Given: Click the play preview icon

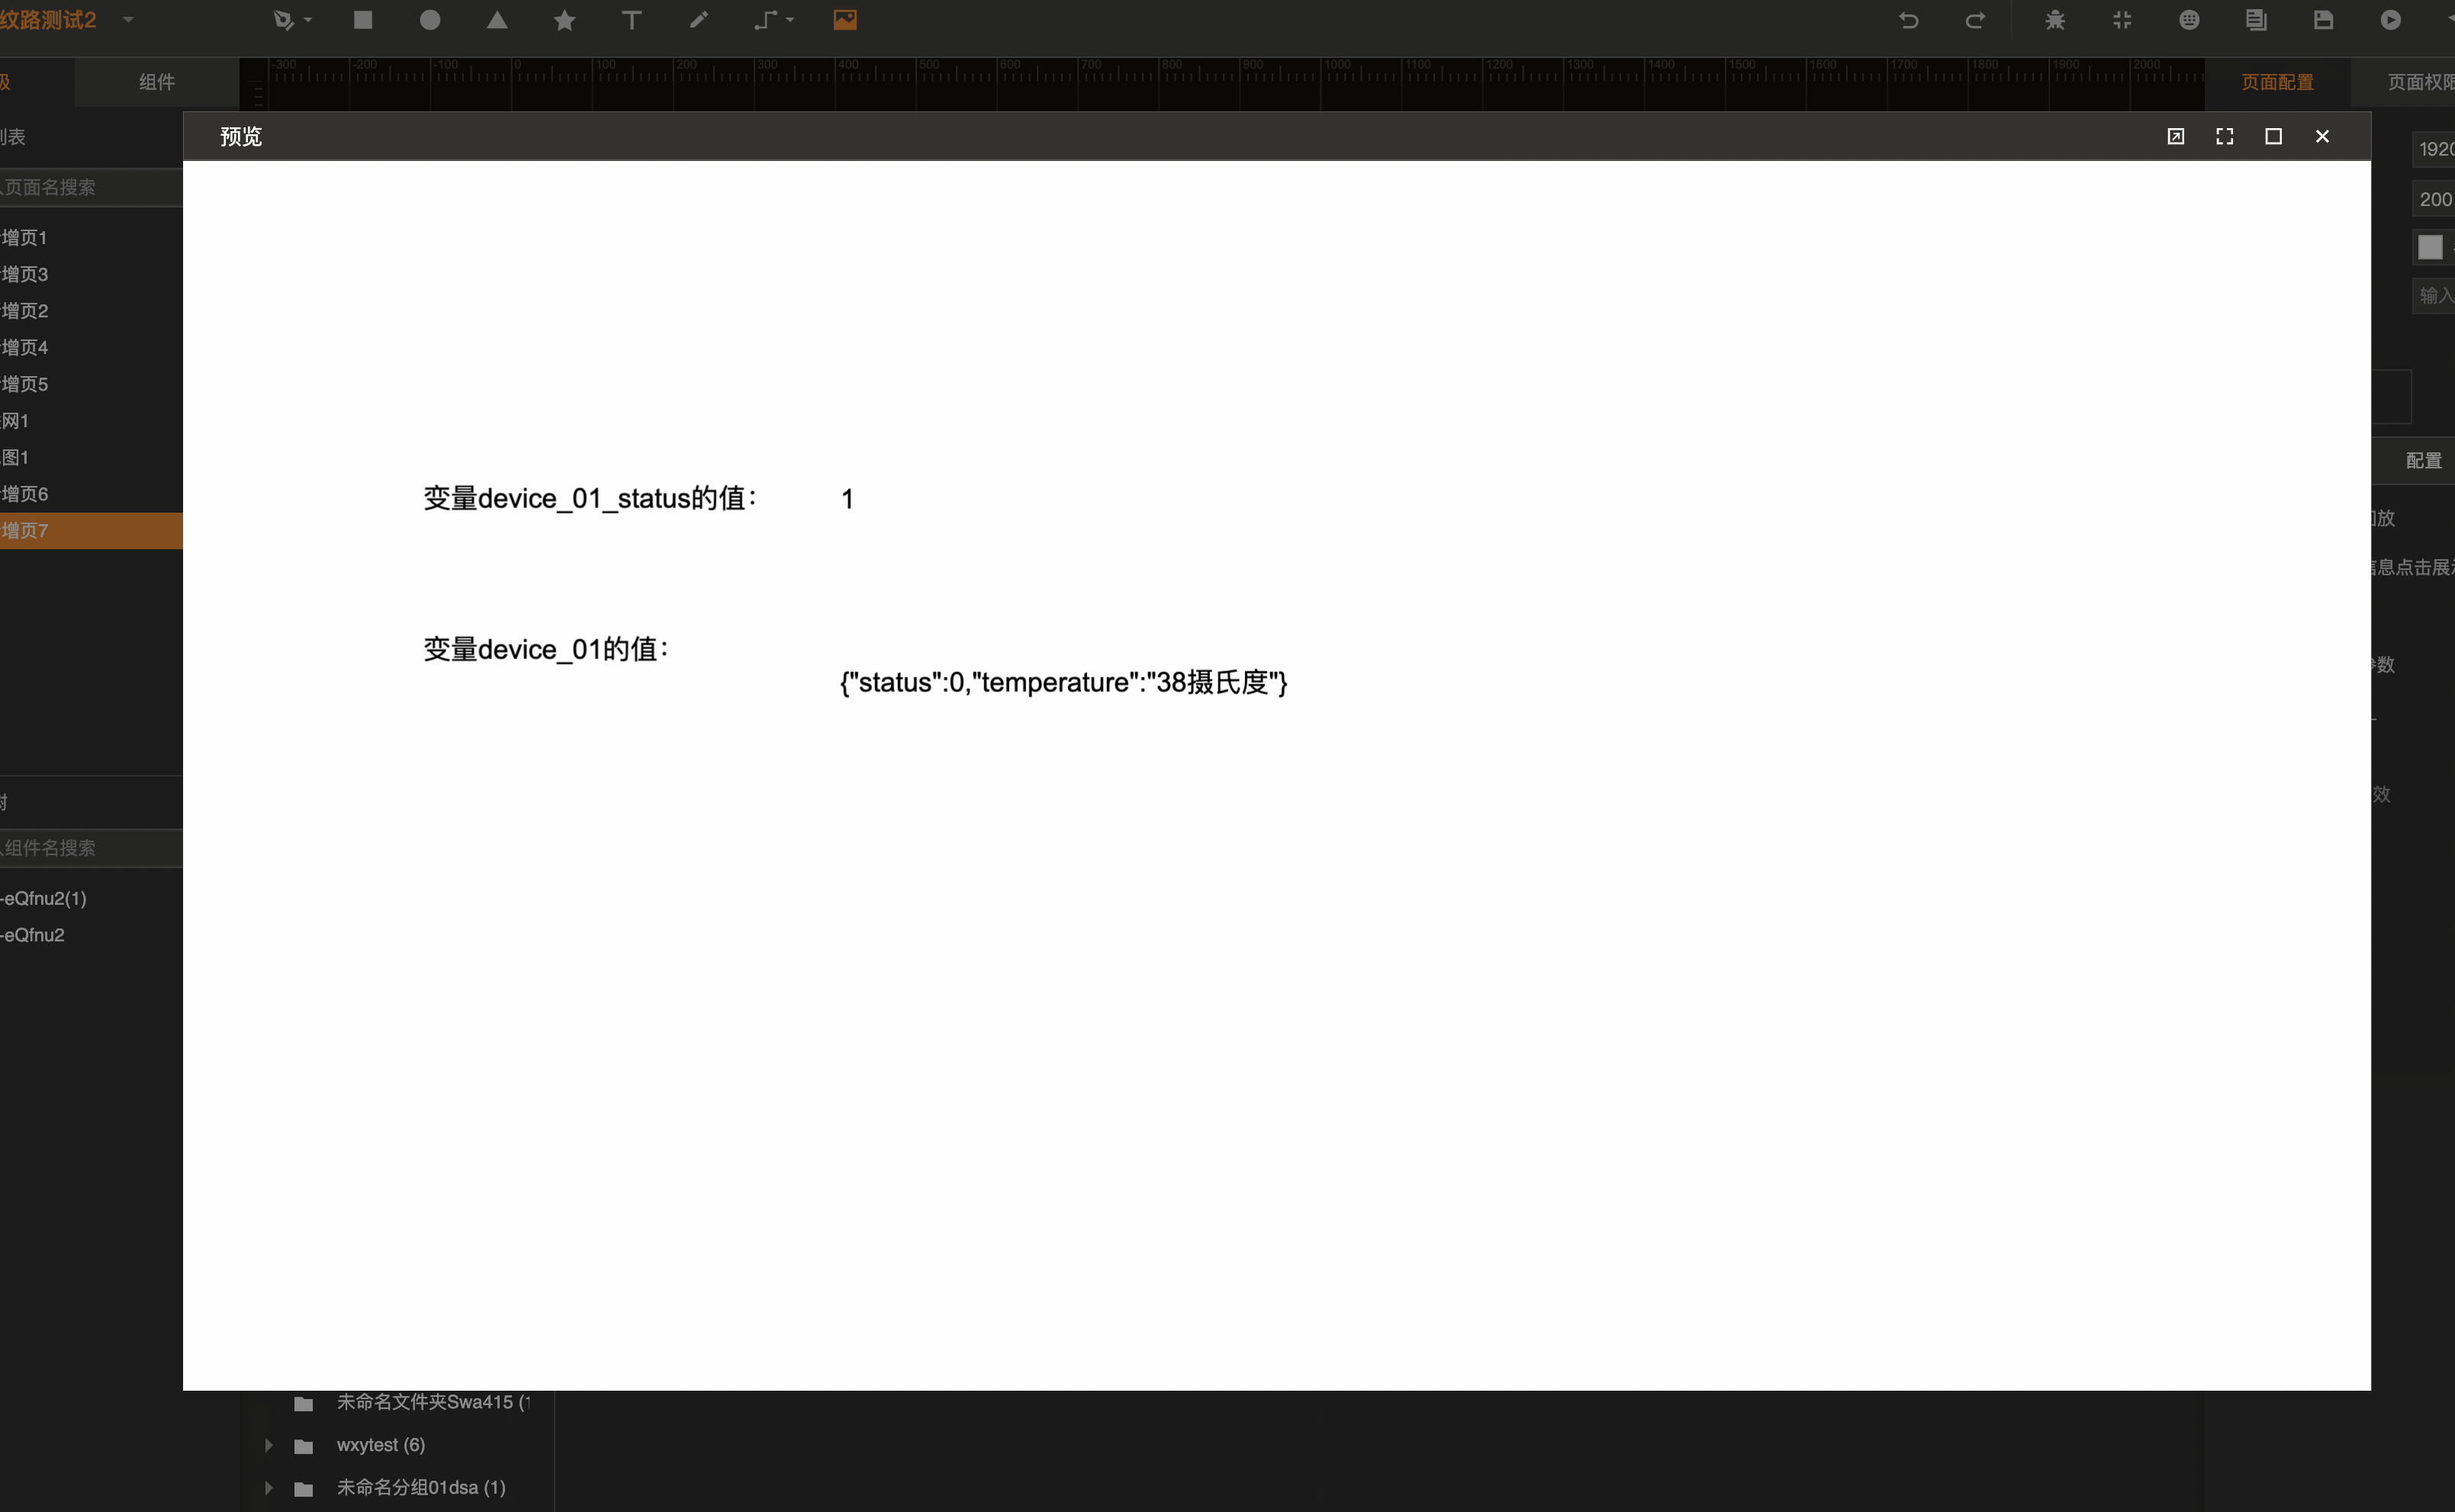Looking at the screenshot, I should tap(2391, 20).
